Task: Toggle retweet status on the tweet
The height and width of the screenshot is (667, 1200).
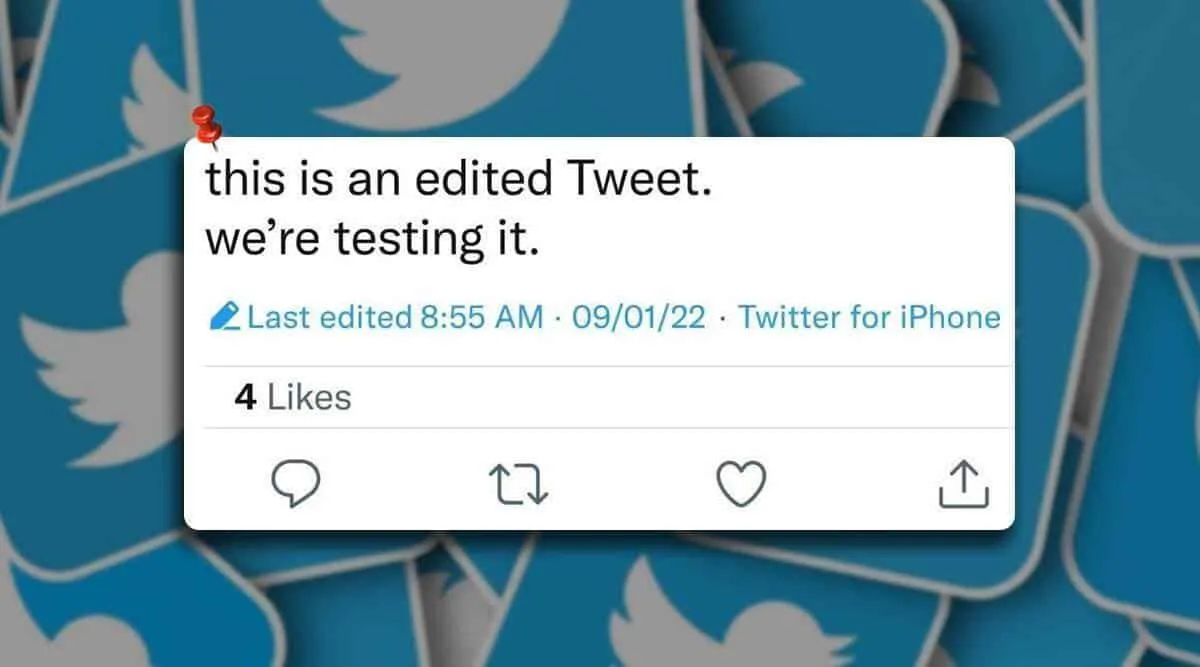Action: click(x=518, y=484)
